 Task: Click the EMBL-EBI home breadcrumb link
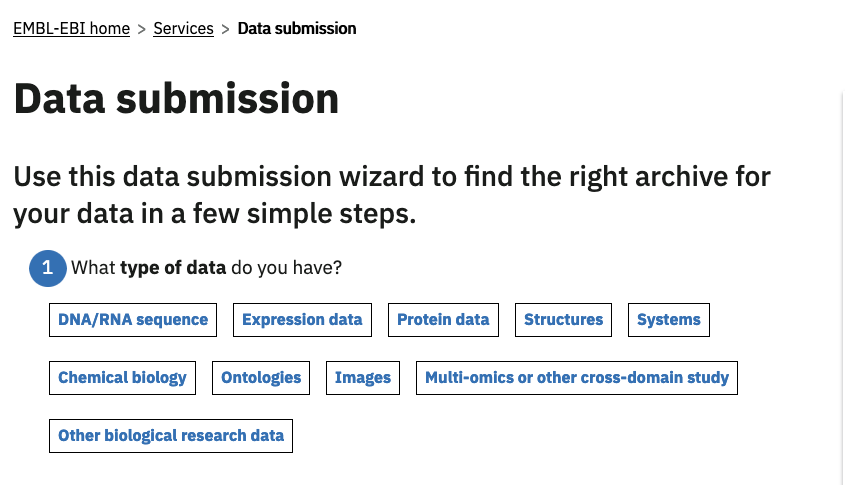click(x=71, y=29)
